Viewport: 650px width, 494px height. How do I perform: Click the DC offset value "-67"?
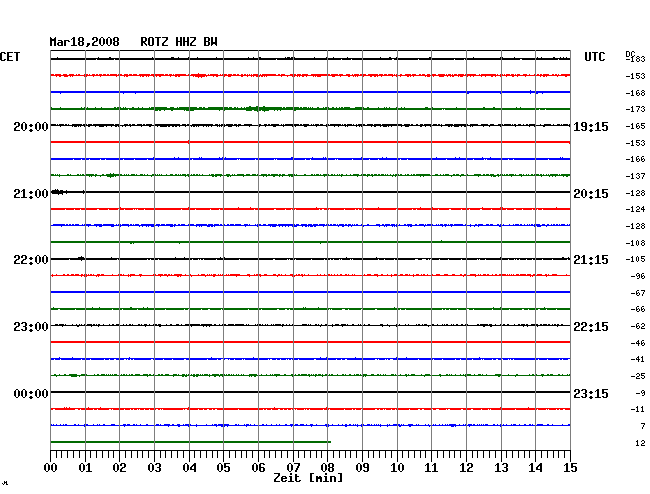click(638, 293)
